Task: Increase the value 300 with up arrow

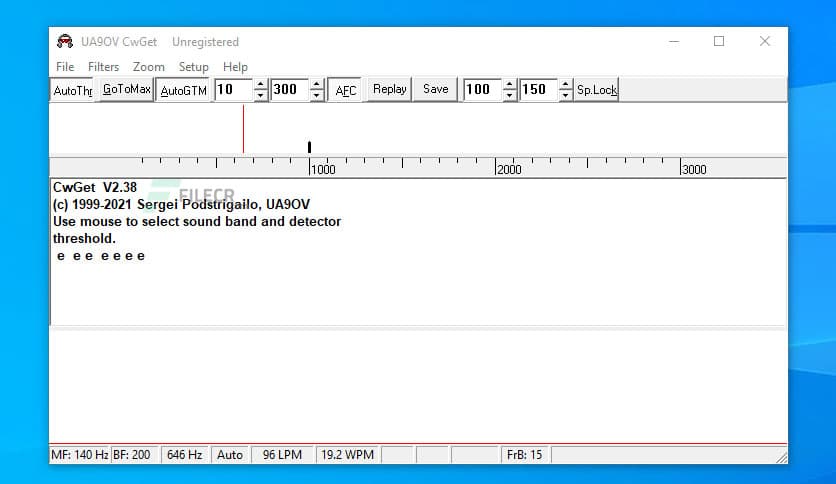Action: [317, 84]
